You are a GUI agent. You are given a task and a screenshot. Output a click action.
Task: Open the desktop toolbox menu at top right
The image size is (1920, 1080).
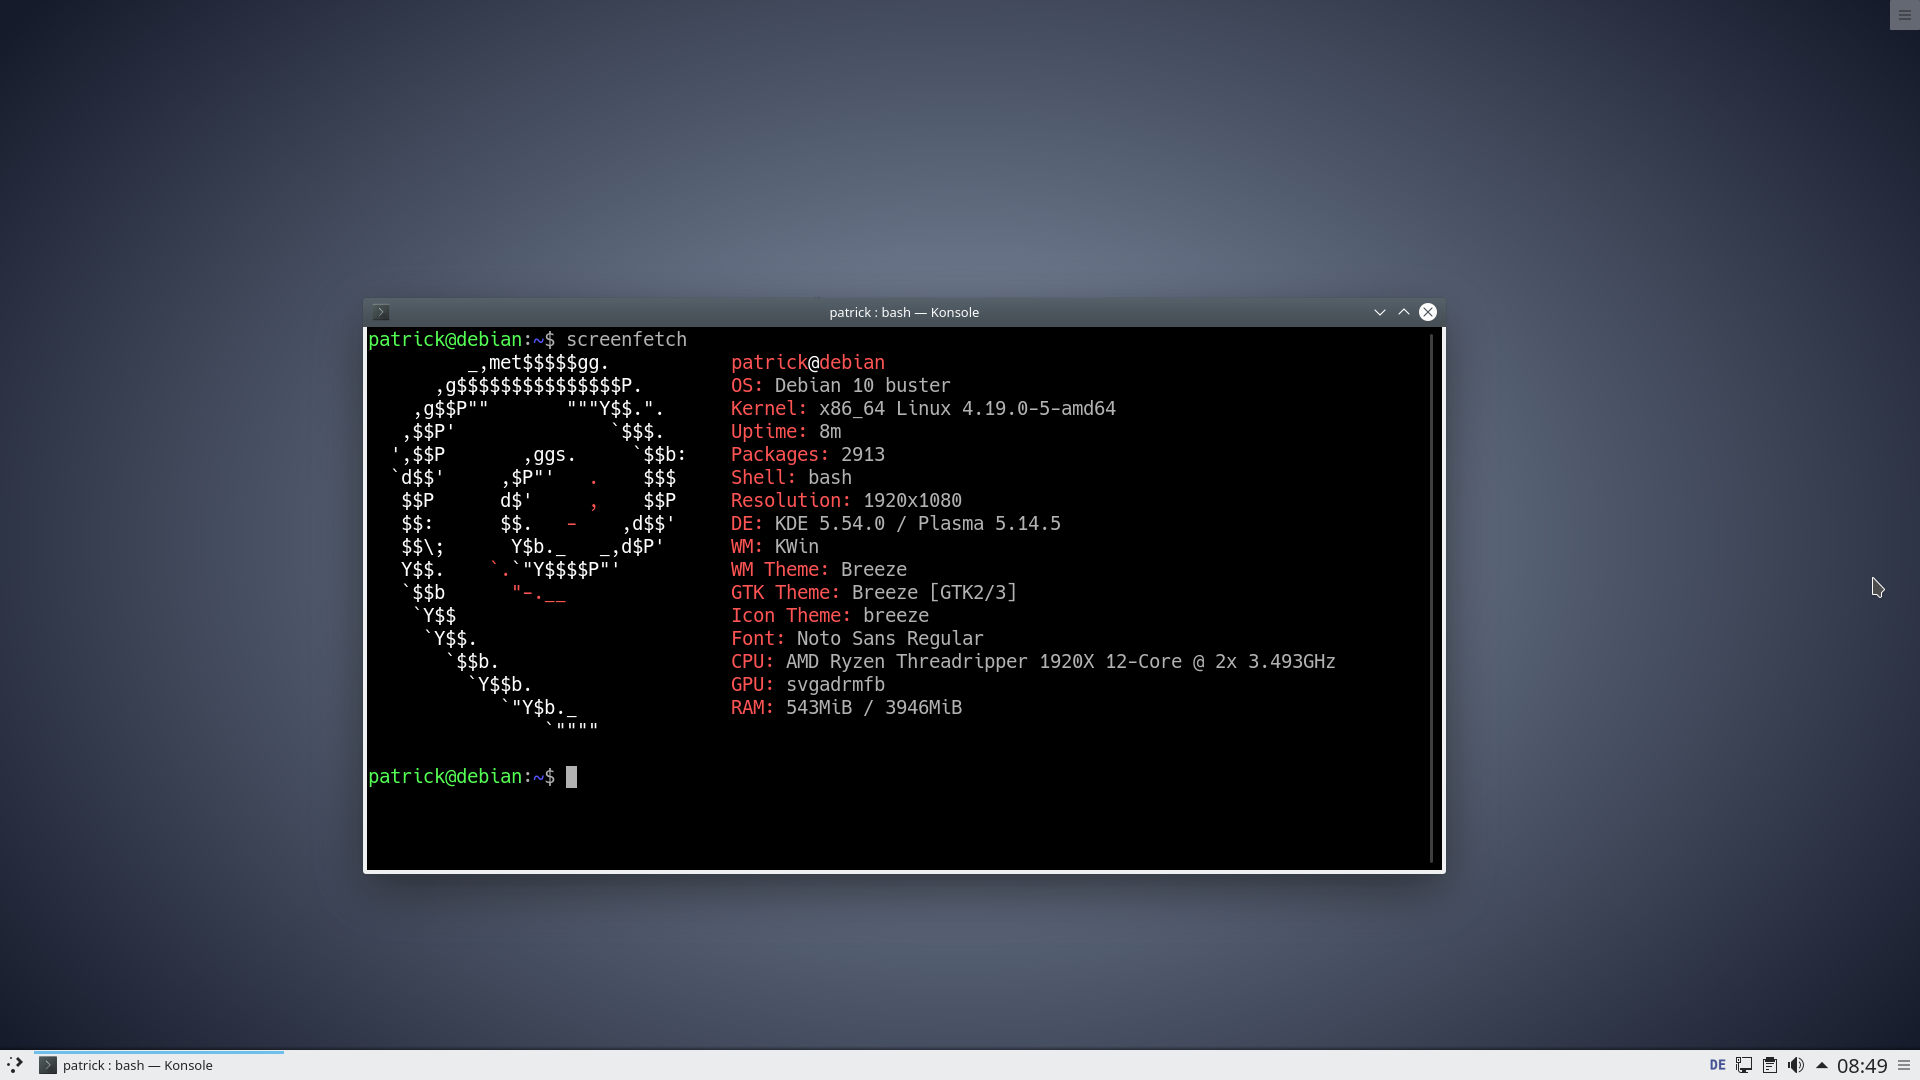coord(1904,15)
